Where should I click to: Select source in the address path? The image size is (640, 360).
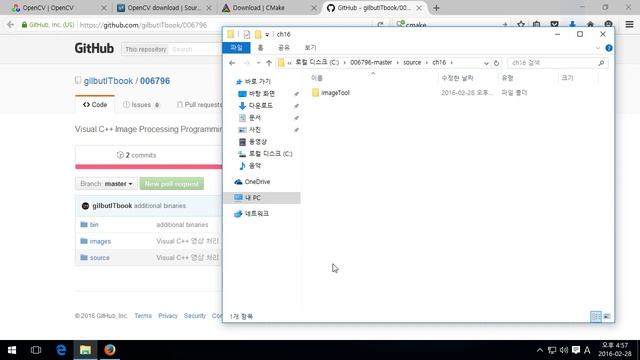tap(412, 62)
